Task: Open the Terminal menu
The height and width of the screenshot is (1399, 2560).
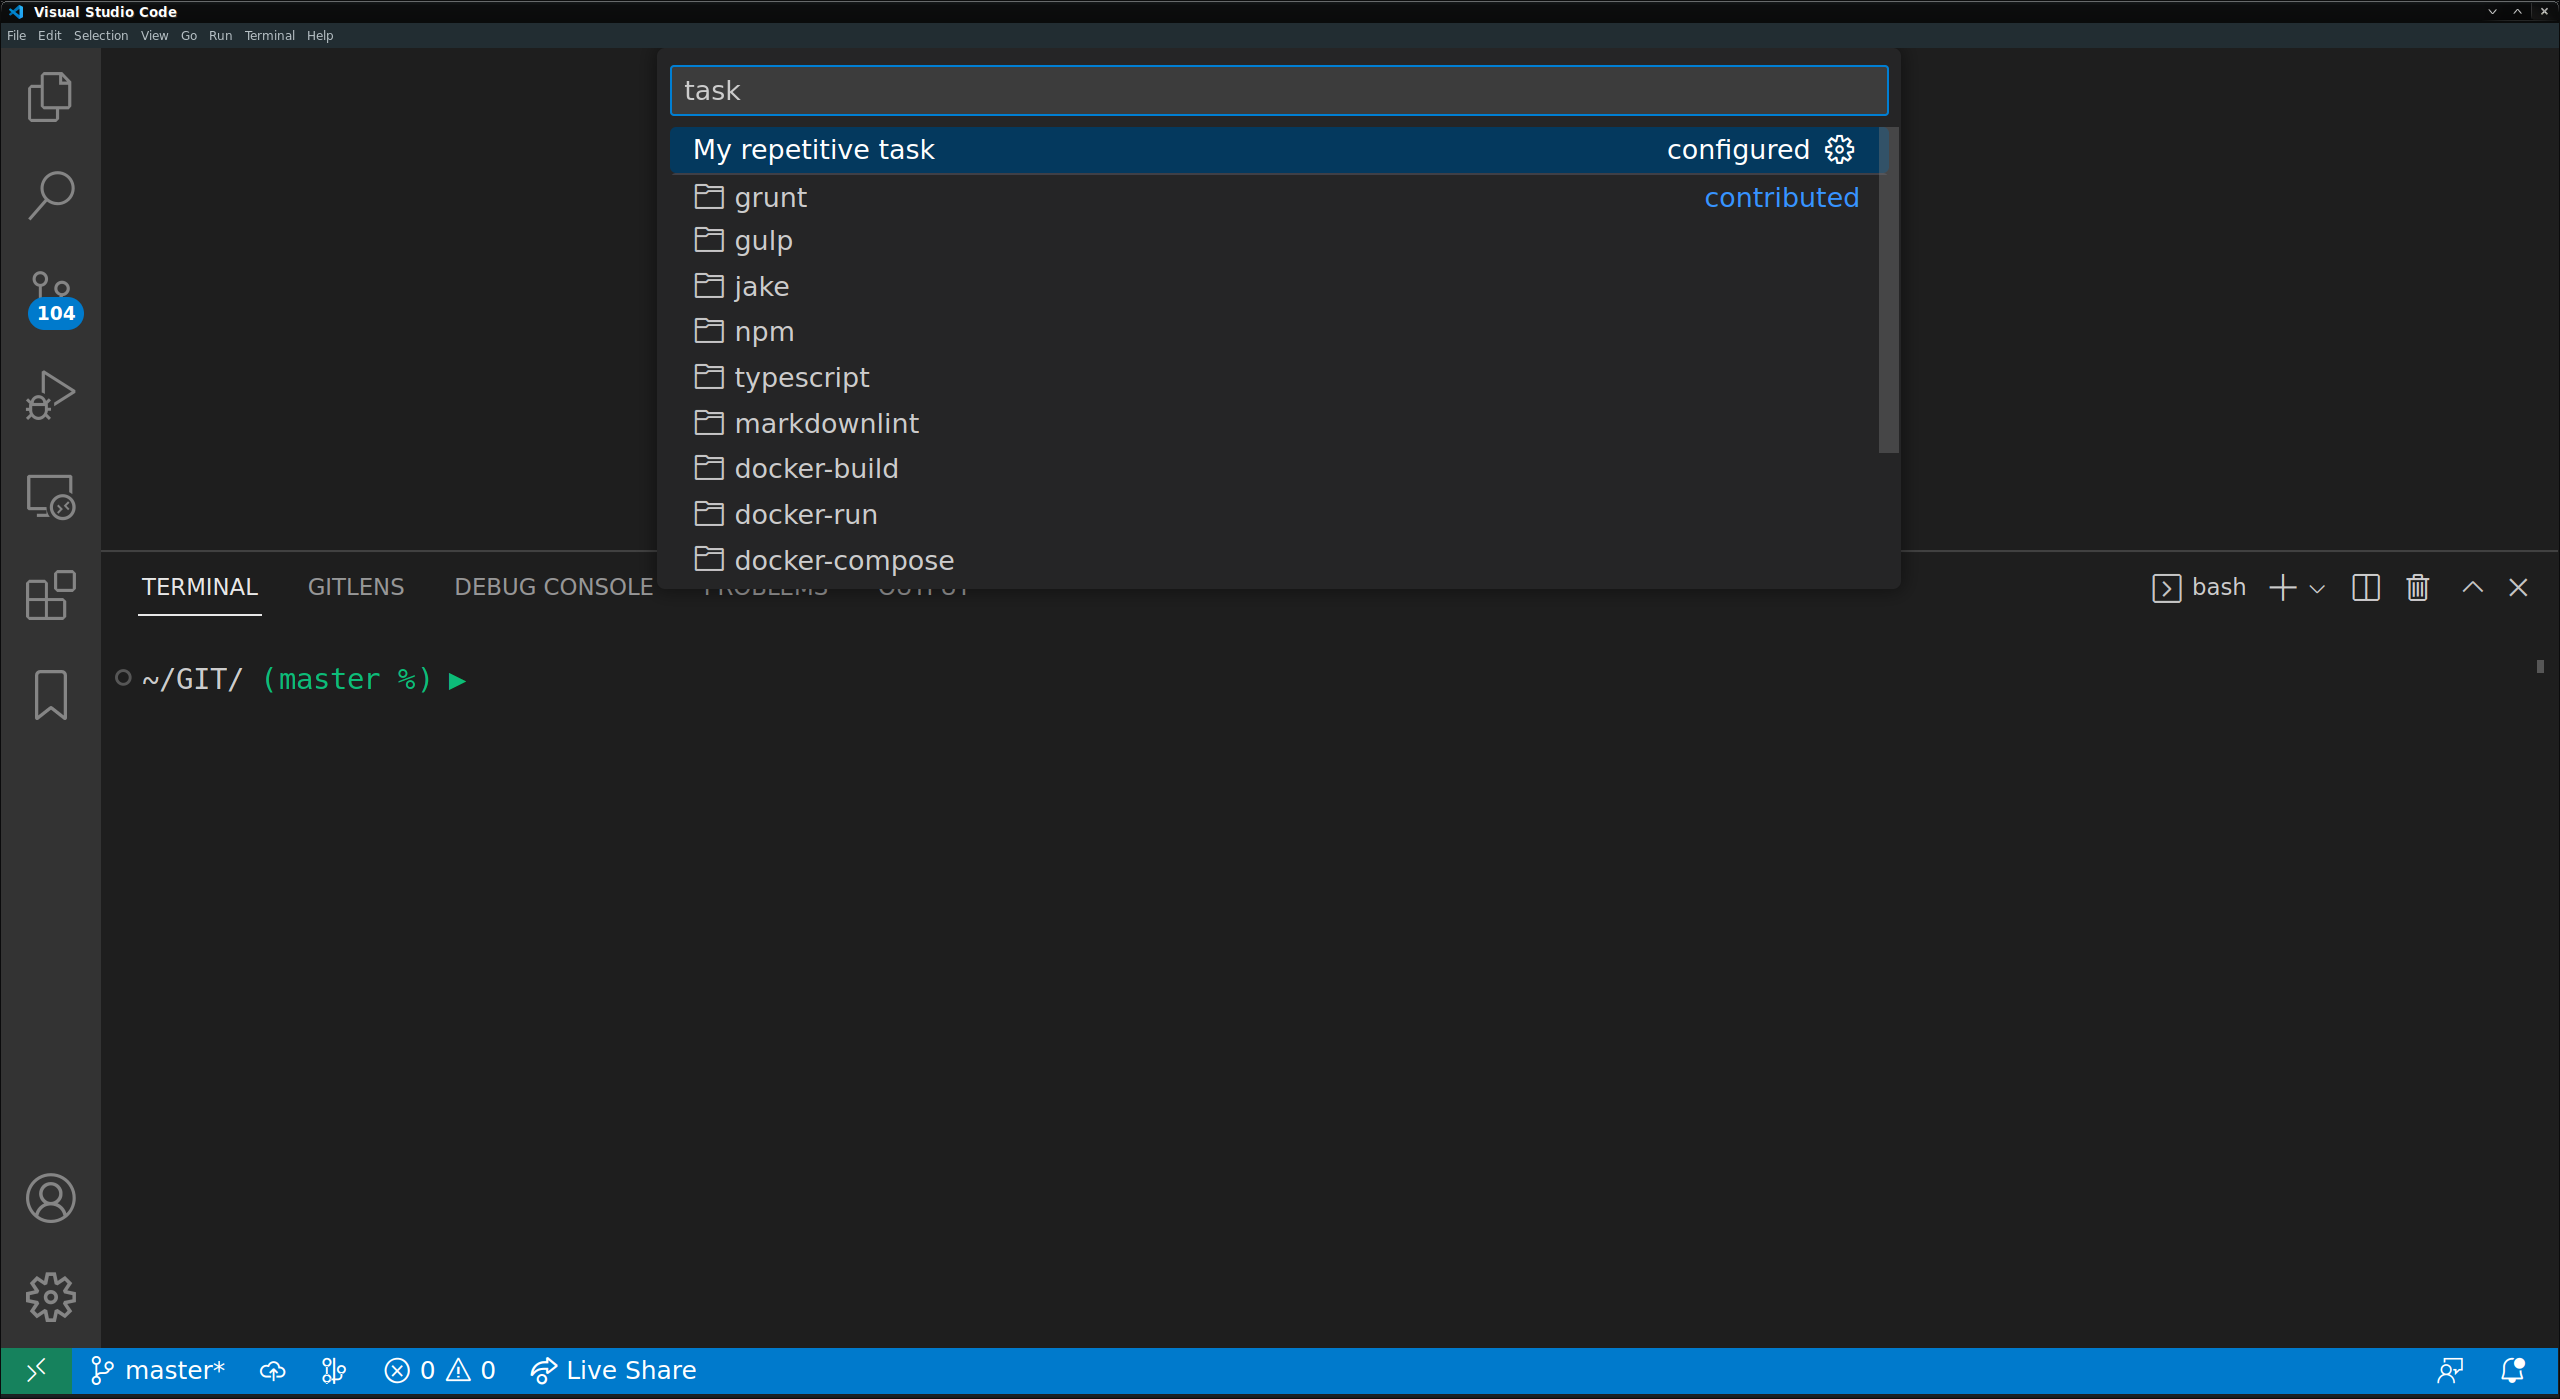Action: pyautogui.click(x=270, y=36)
